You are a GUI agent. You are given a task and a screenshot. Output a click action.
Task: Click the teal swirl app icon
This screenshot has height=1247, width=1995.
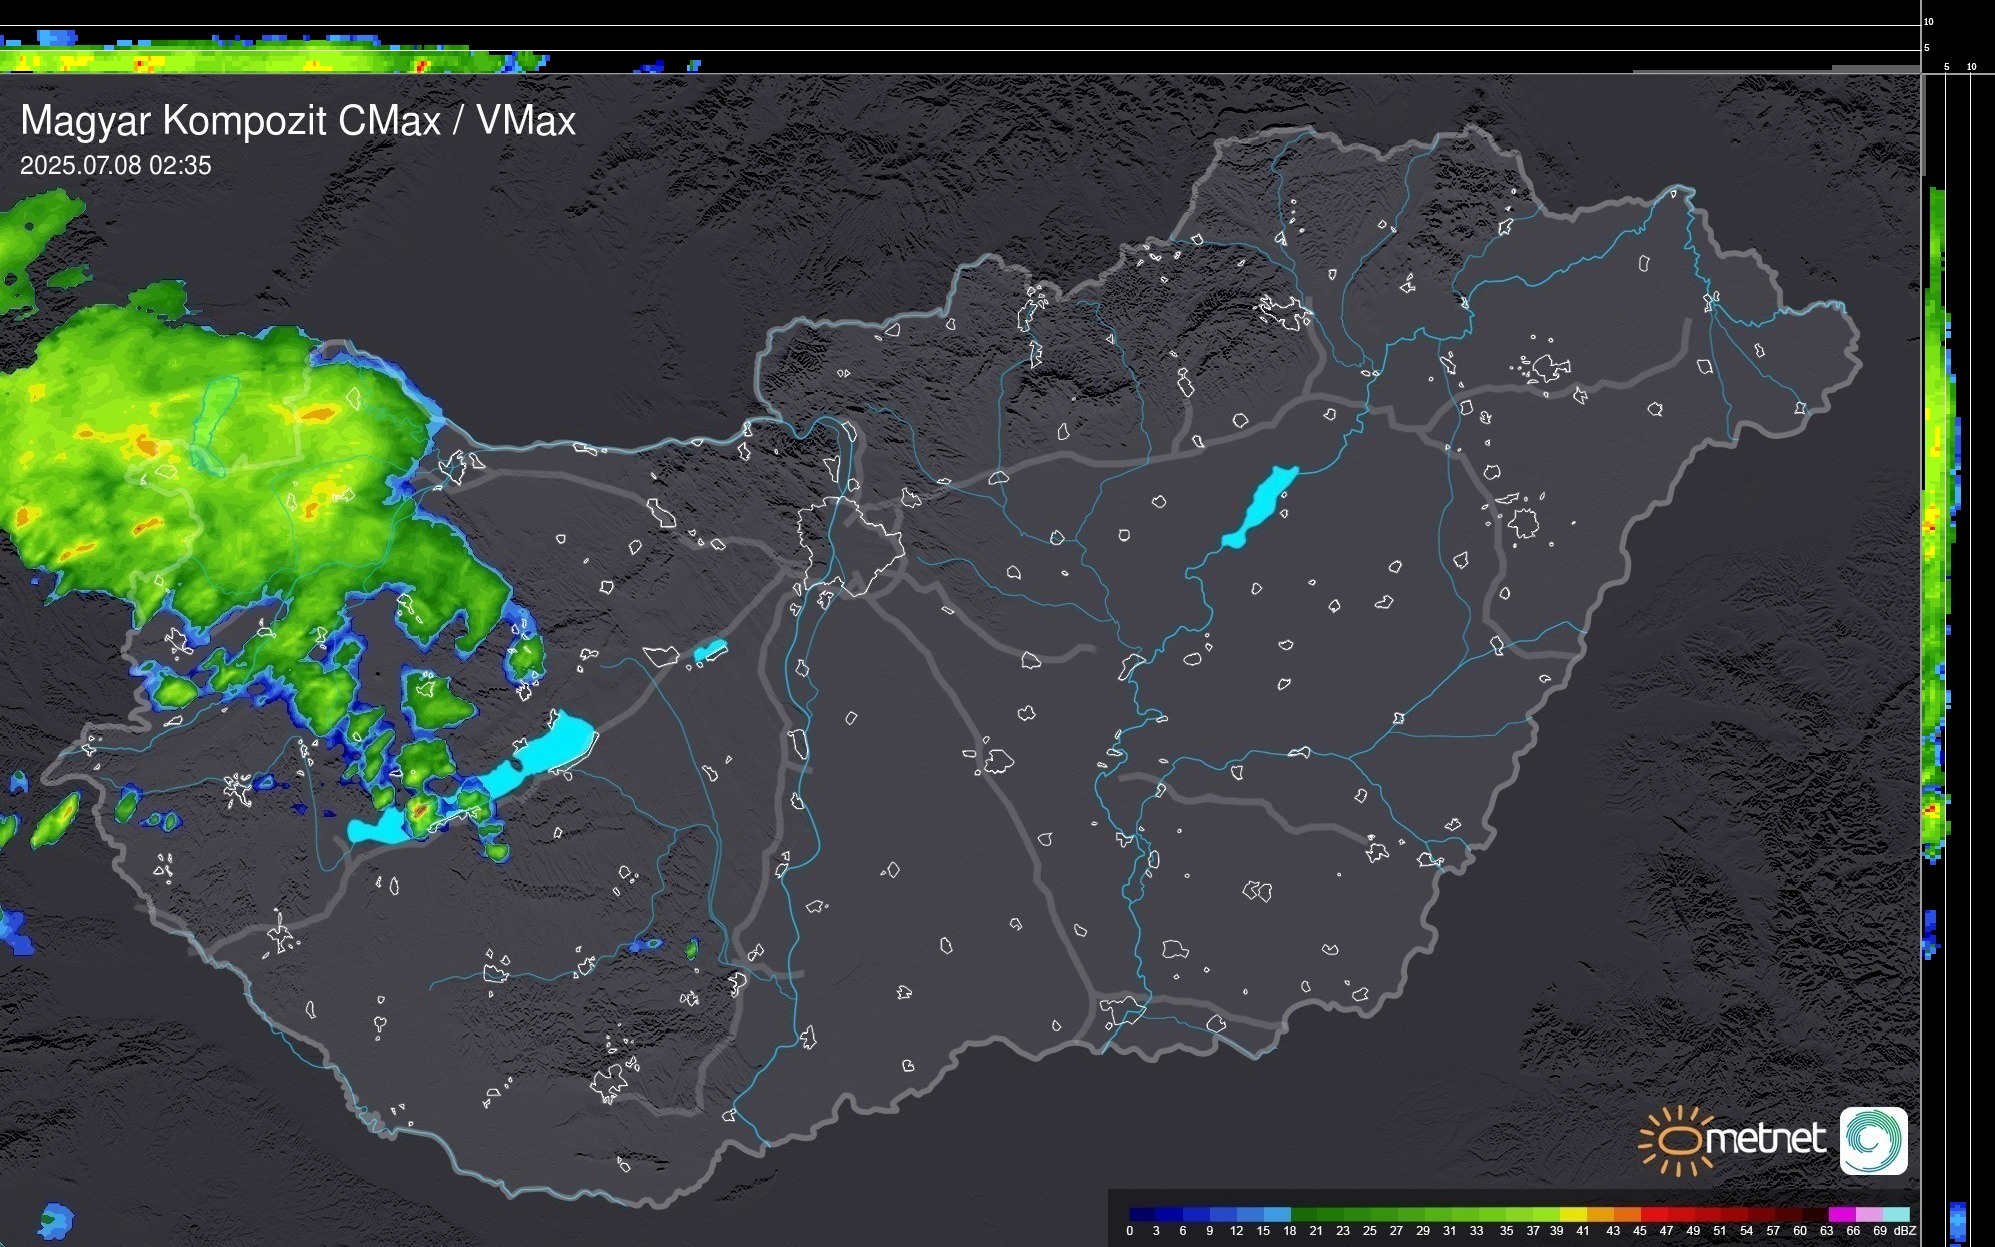click(x=1873, y=1140)
